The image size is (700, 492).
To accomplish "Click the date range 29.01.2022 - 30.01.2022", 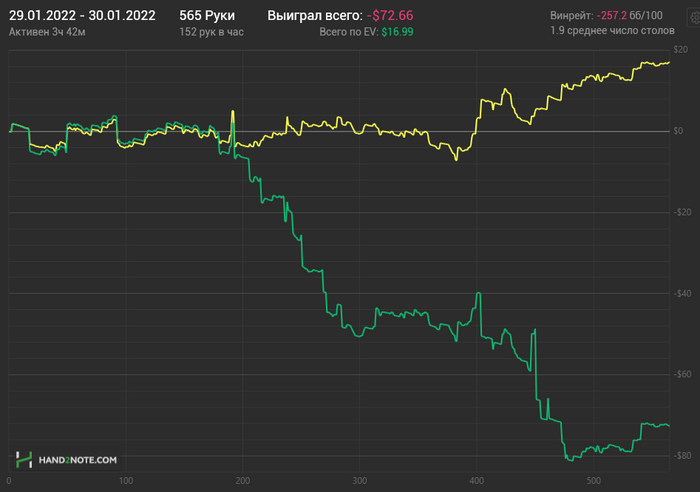I will pos(82,16).
